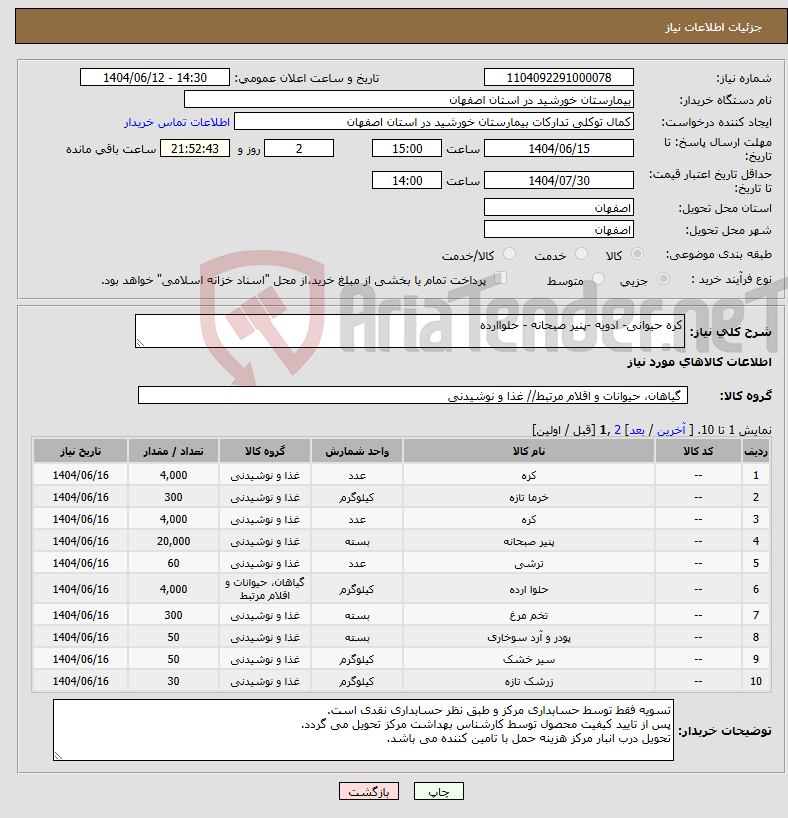Select the زرشک تازه item name
Viewport: 788px width, 818px height.
[529, 681]
